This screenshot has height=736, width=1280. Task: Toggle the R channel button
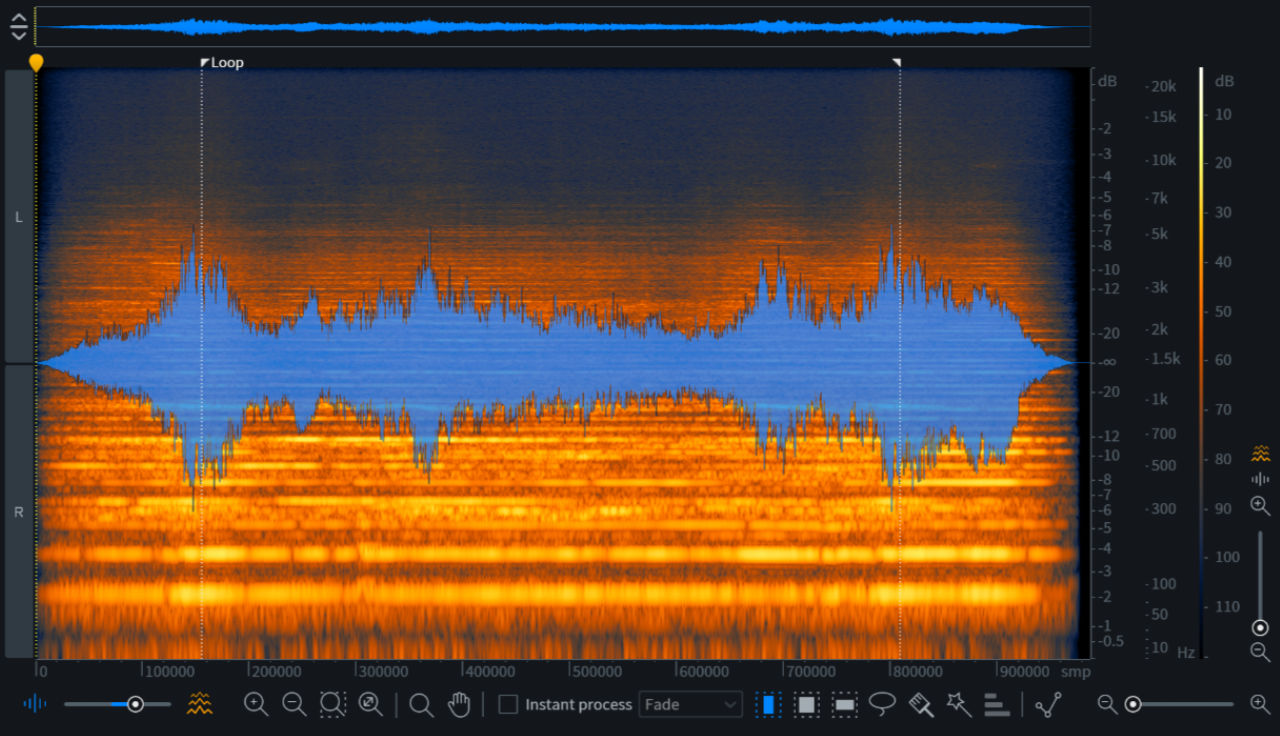click(x=19, y=511)
